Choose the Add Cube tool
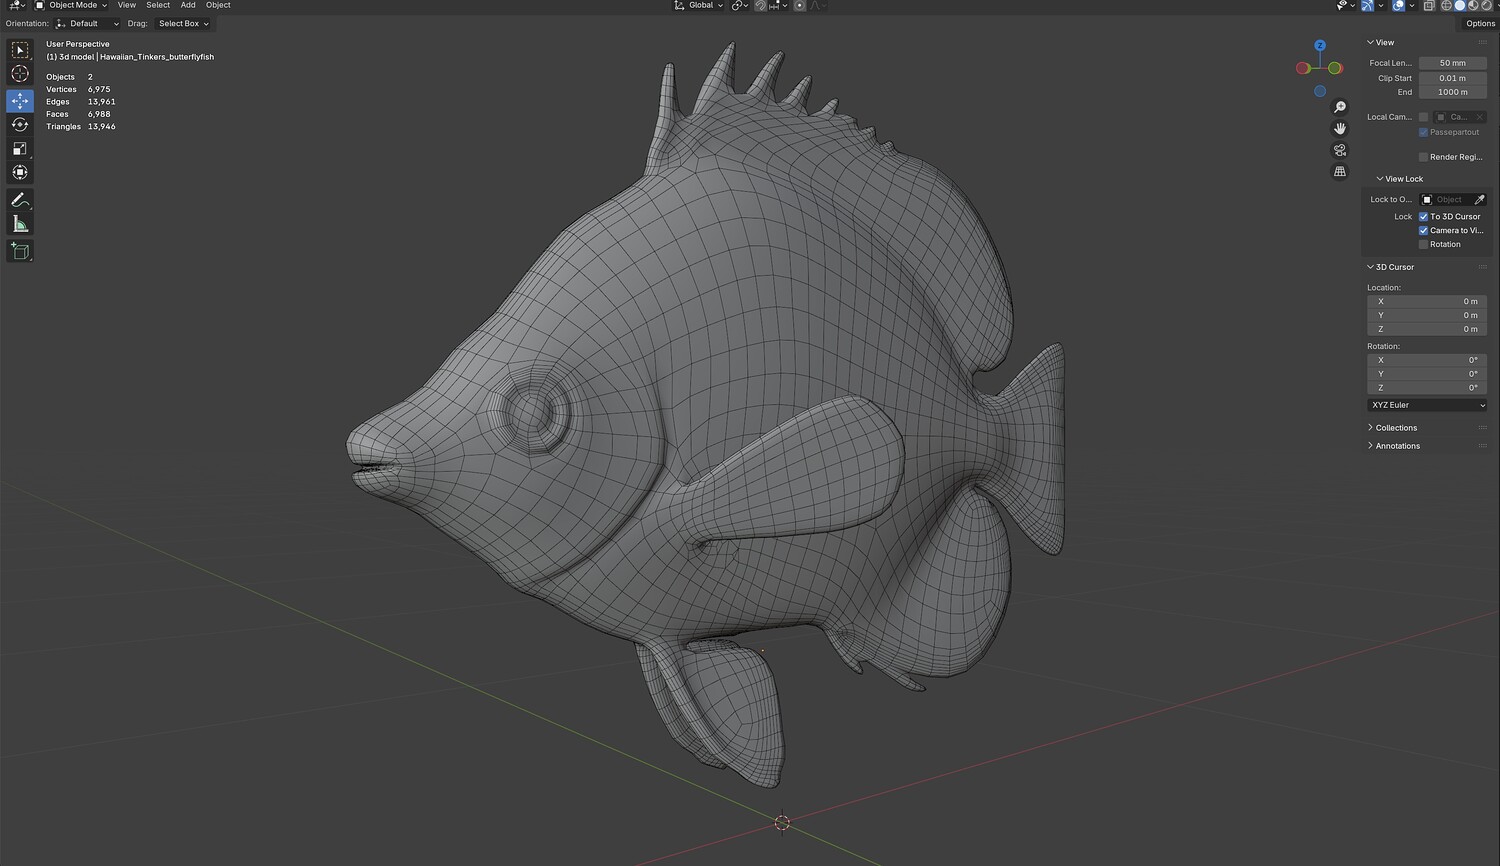This screenshot has height=866, width=1500. coord(20,251)
